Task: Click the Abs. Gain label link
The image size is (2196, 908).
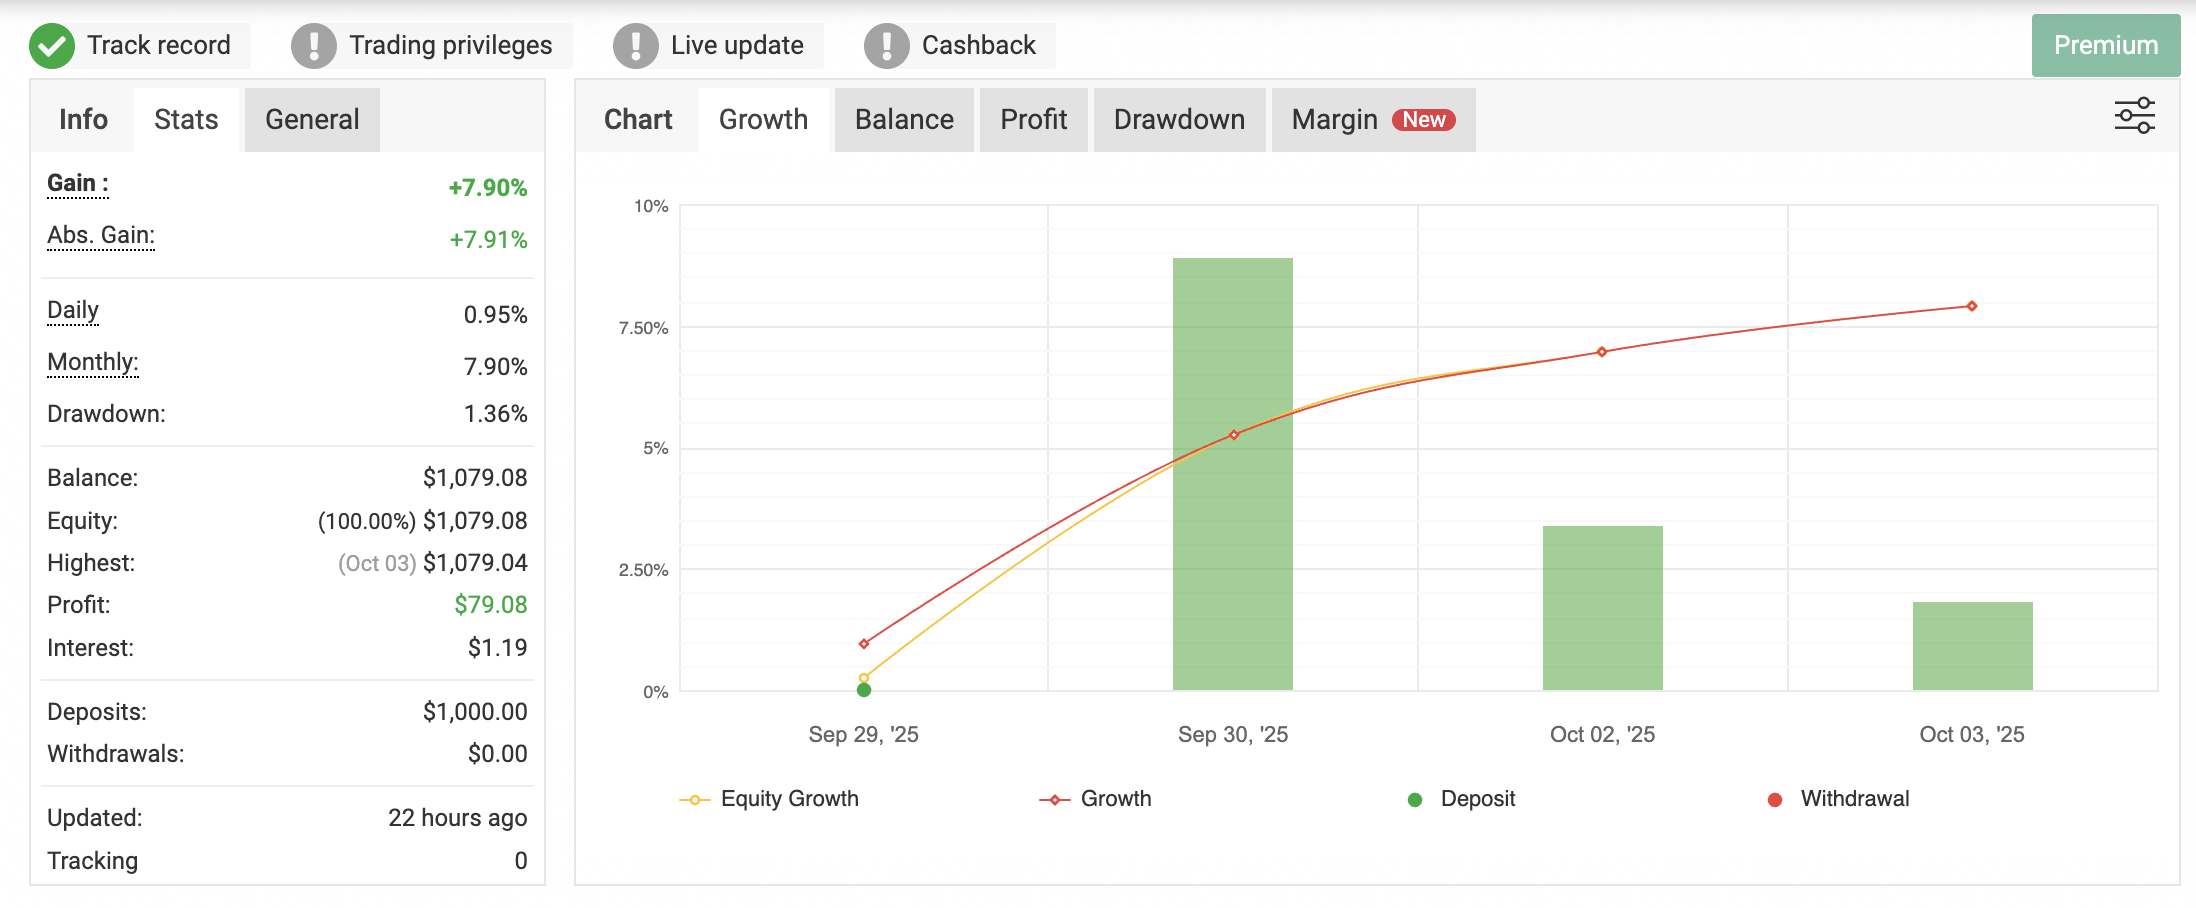Action: 101,235
